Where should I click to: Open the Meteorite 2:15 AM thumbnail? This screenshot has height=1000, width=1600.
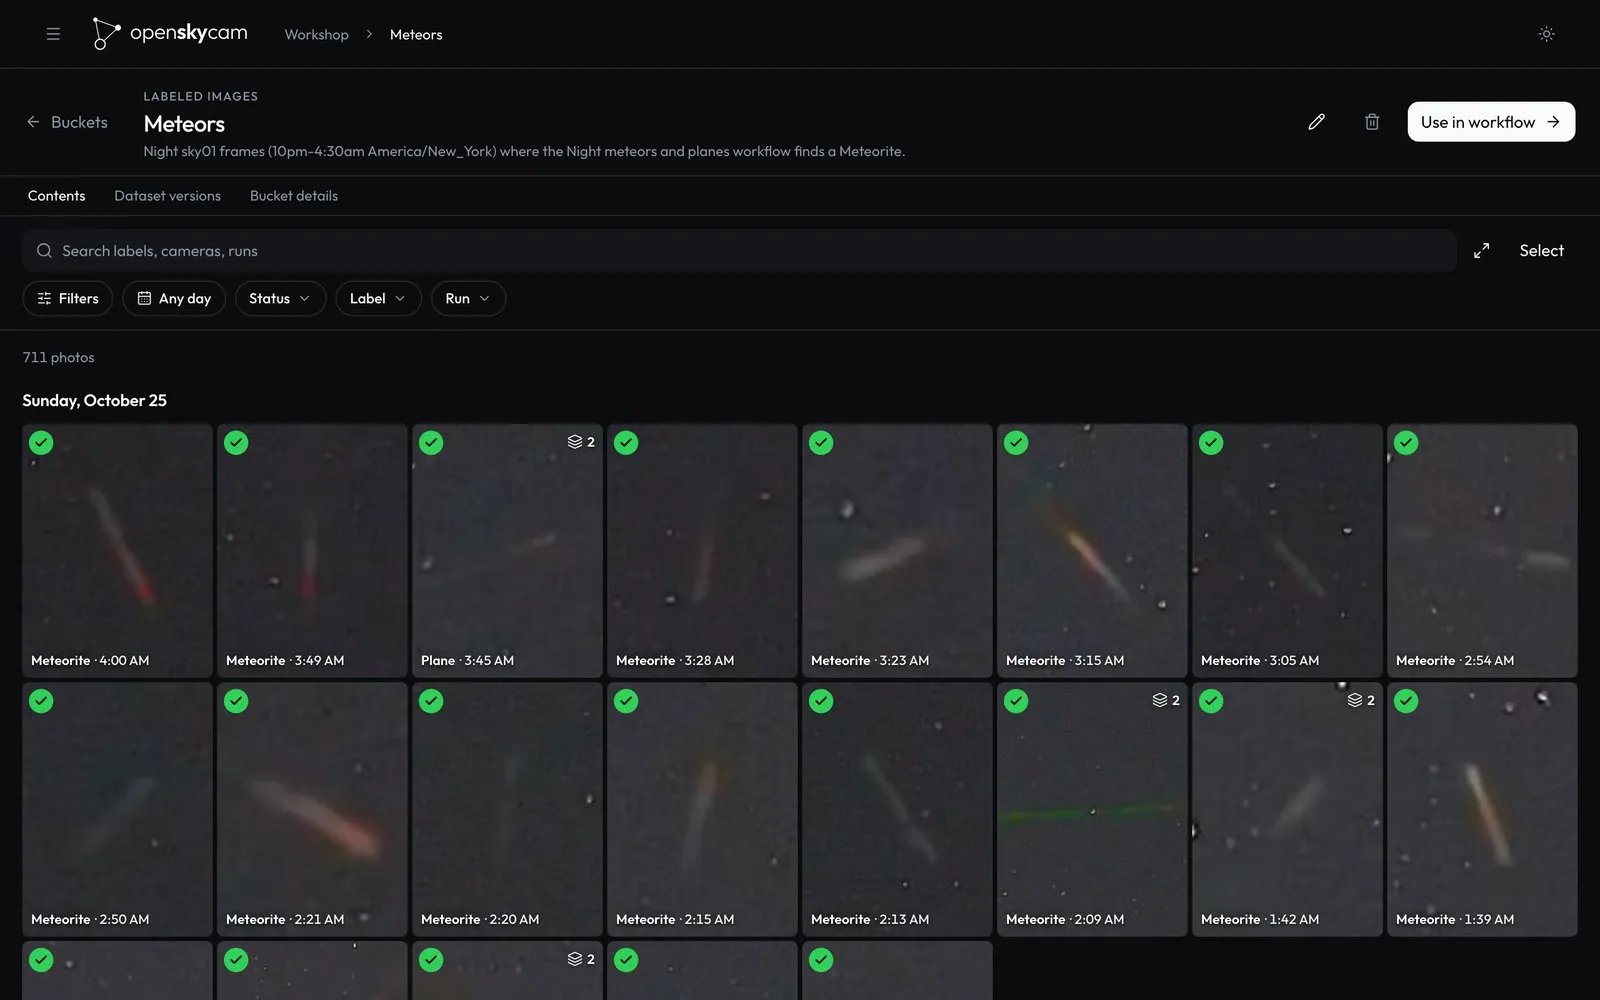click(702, 809)
